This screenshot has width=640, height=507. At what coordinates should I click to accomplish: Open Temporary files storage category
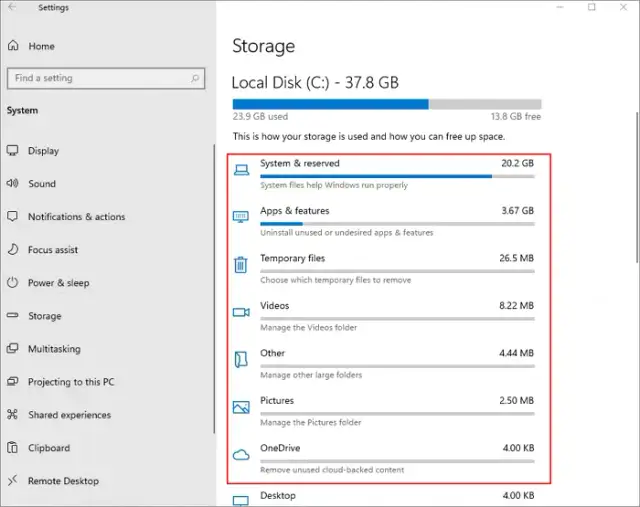[x=384, y=269]
